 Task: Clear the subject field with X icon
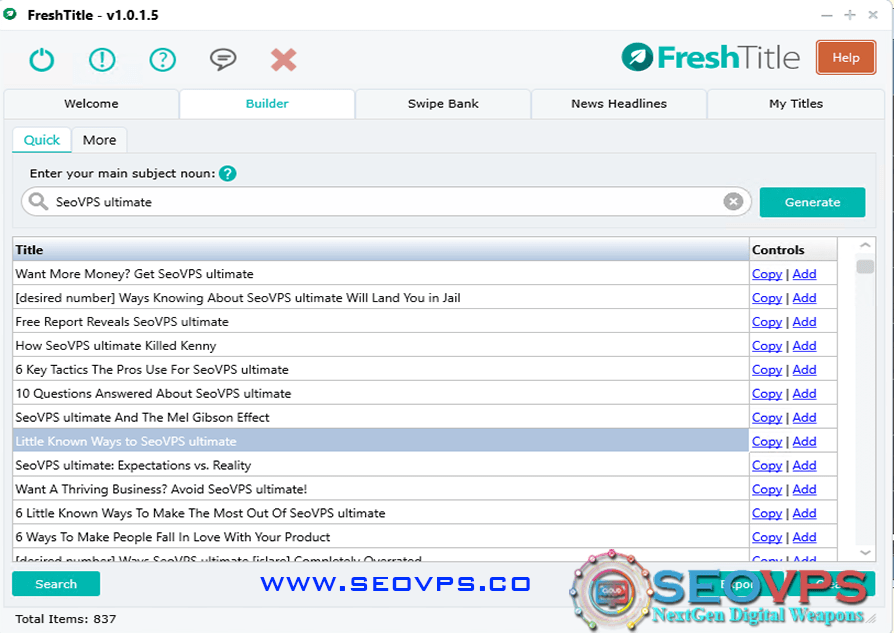pos(733,201)
